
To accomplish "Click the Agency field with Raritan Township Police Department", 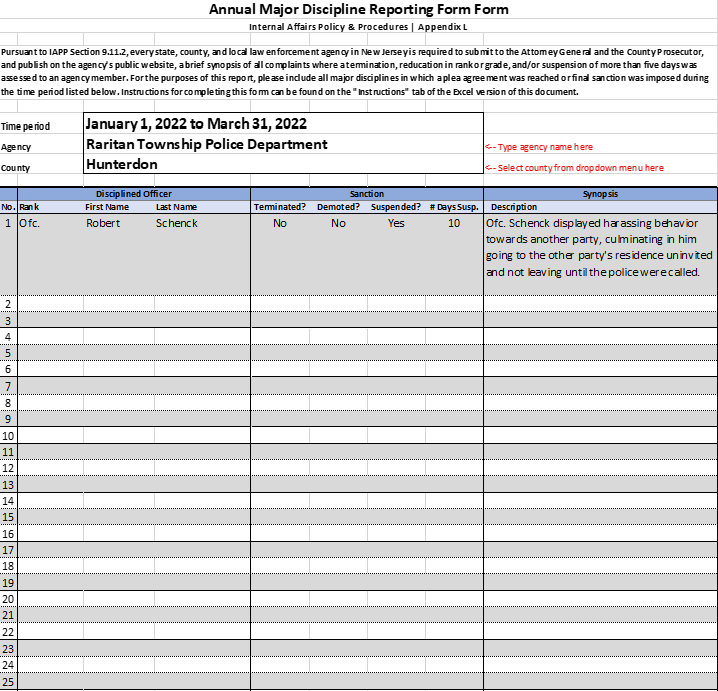I will pyautogui.click(x=280, y=144).
